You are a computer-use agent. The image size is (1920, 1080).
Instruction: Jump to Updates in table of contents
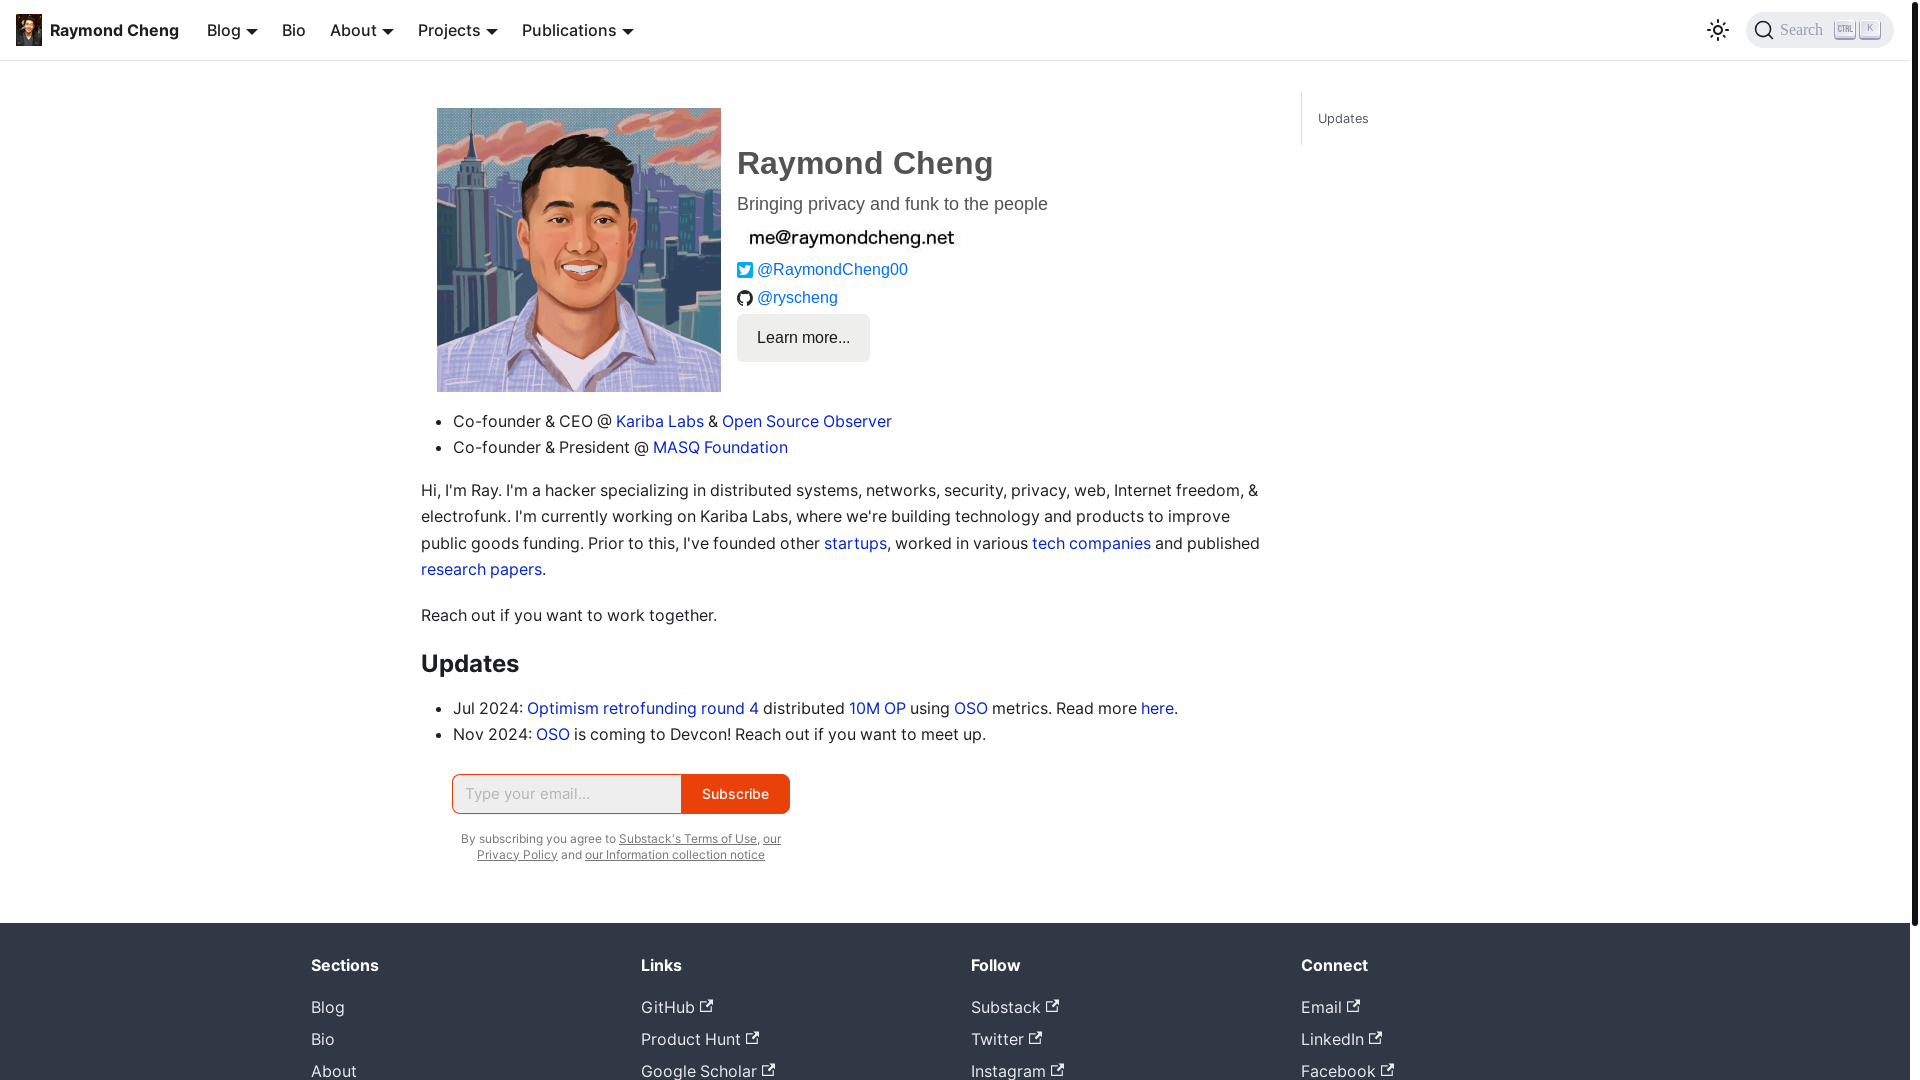coord(1342,118)
